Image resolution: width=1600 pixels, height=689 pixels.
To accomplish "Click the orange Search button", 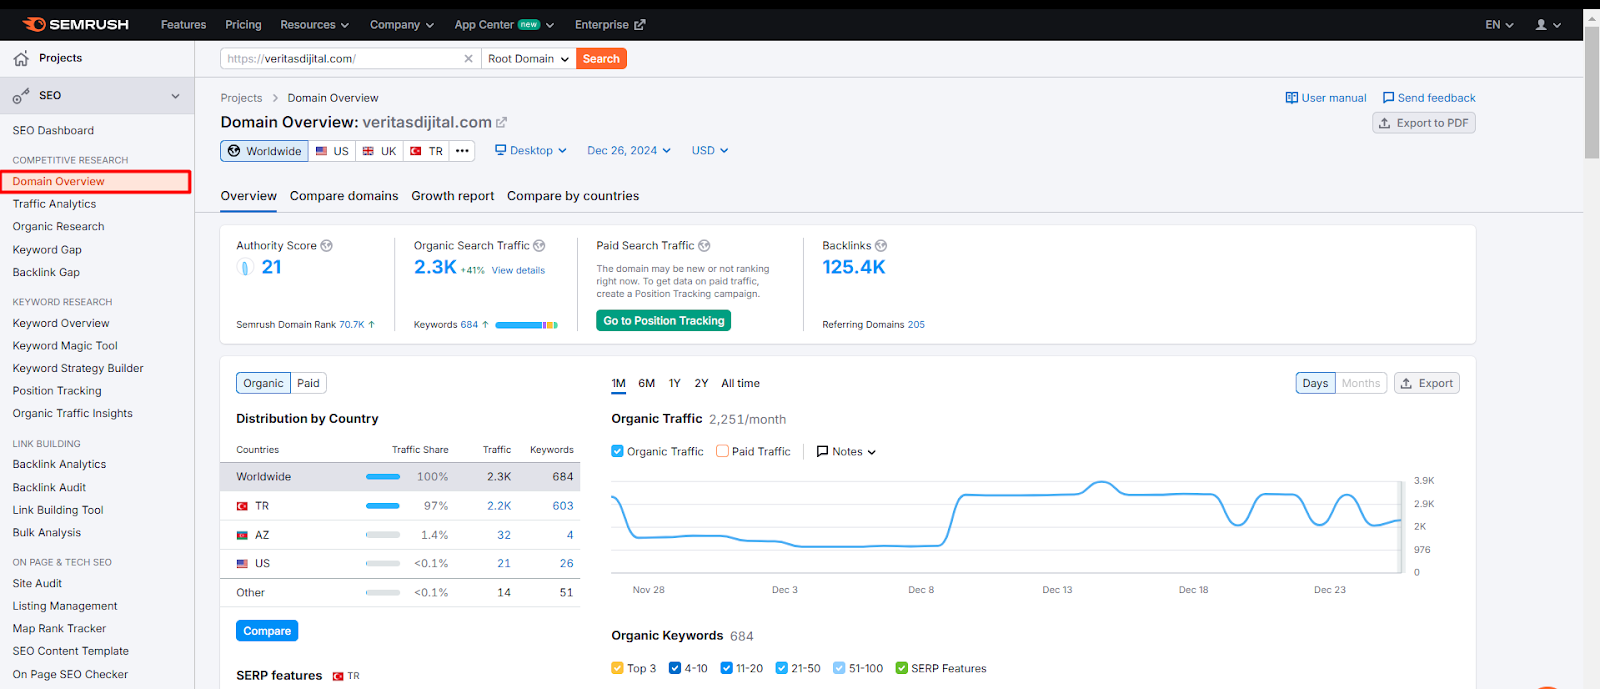I will pyautogui.click(x=602, y=59).
